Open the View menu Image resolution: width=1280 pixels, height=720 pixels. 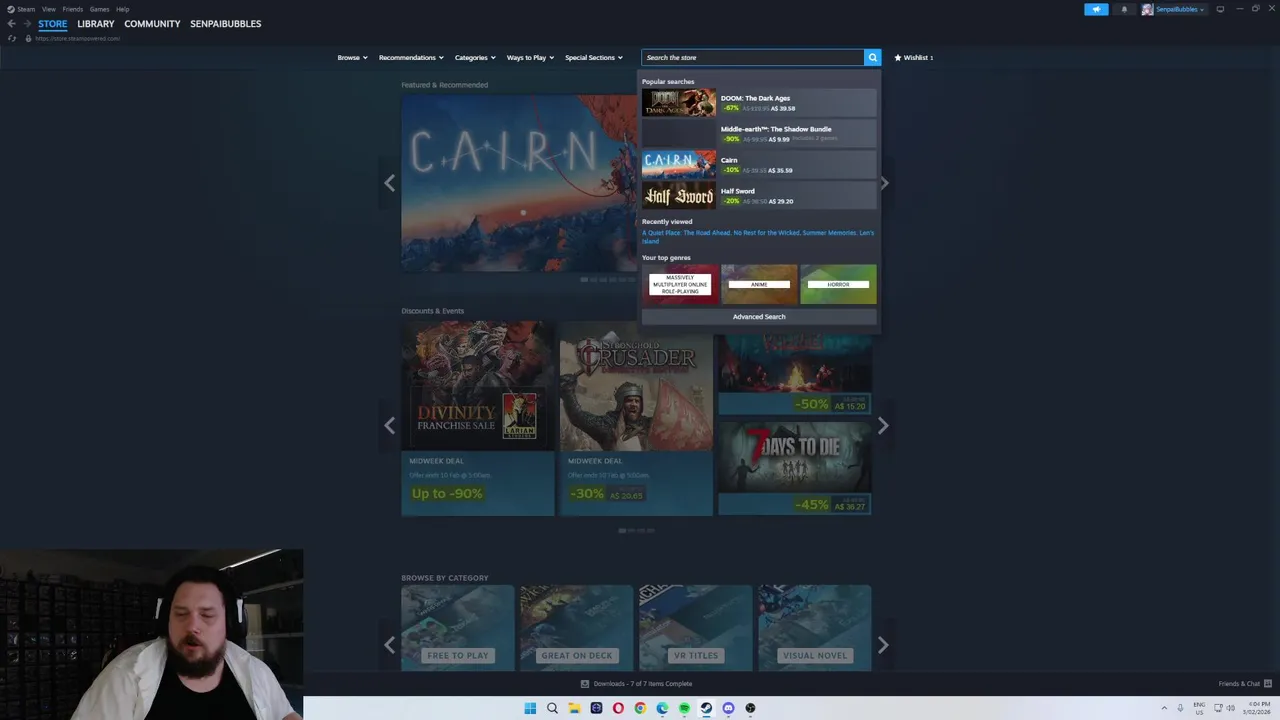[48, 9]
